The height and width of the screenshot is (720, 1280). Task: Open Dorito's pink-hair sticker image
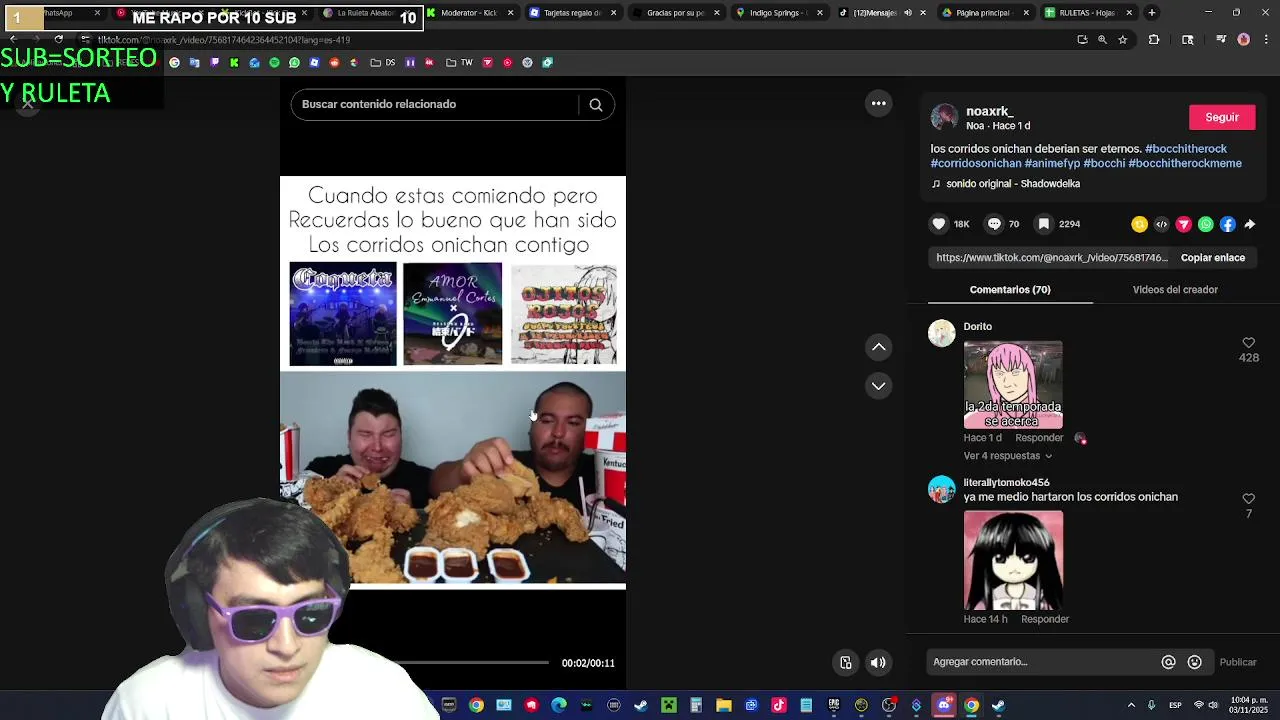click(1013, 385)
